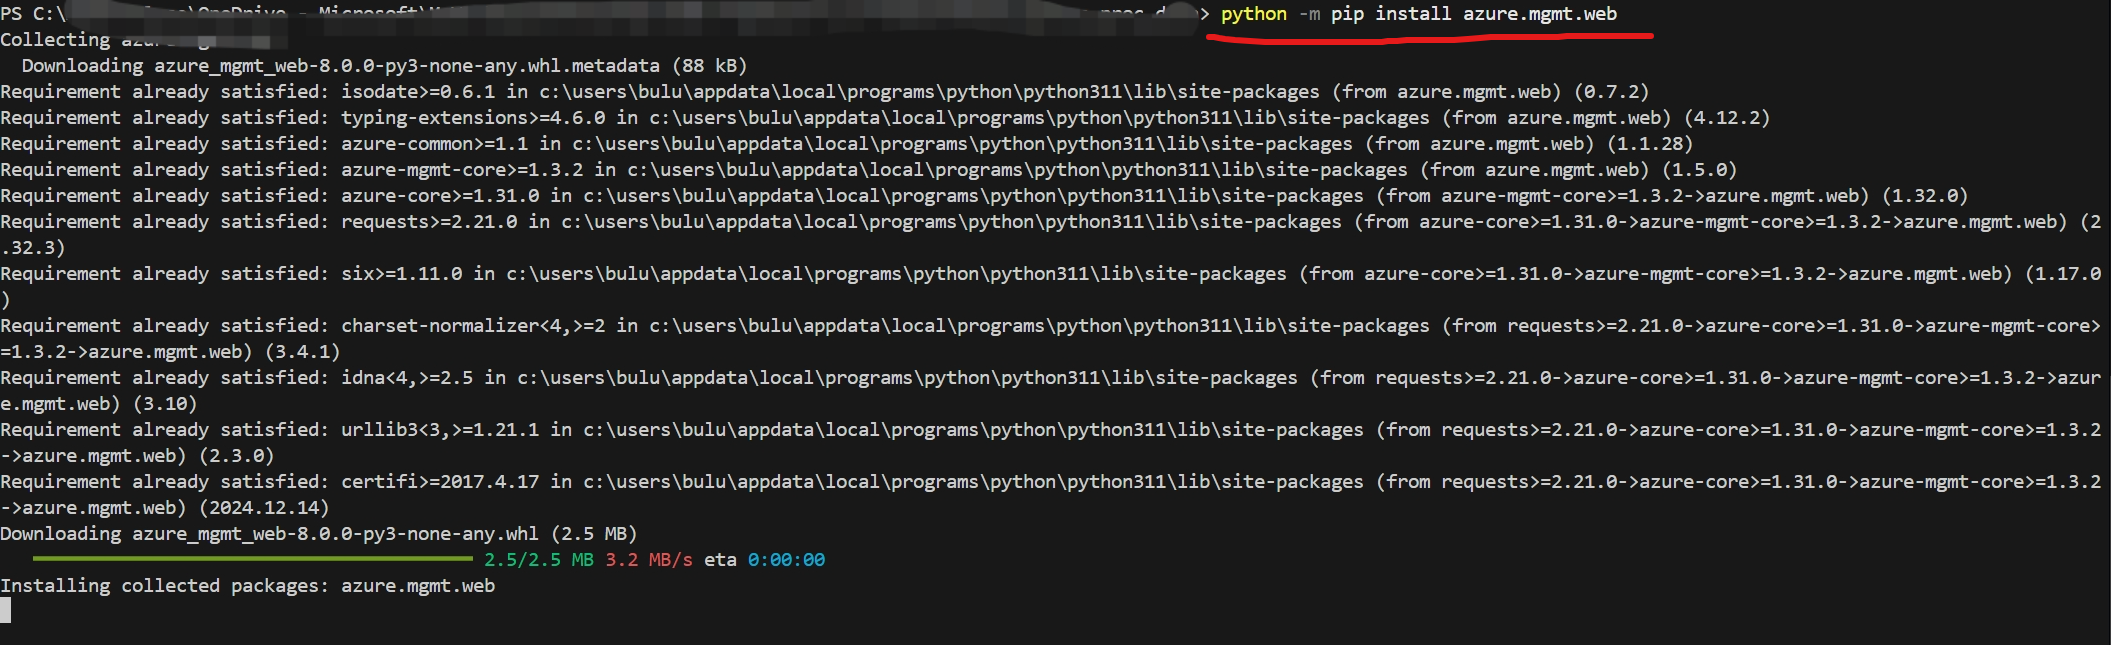Screen dimensions: 2111x645
Task: Click the whl.metadata (88 kB) download line
Action: coord(384,66)
